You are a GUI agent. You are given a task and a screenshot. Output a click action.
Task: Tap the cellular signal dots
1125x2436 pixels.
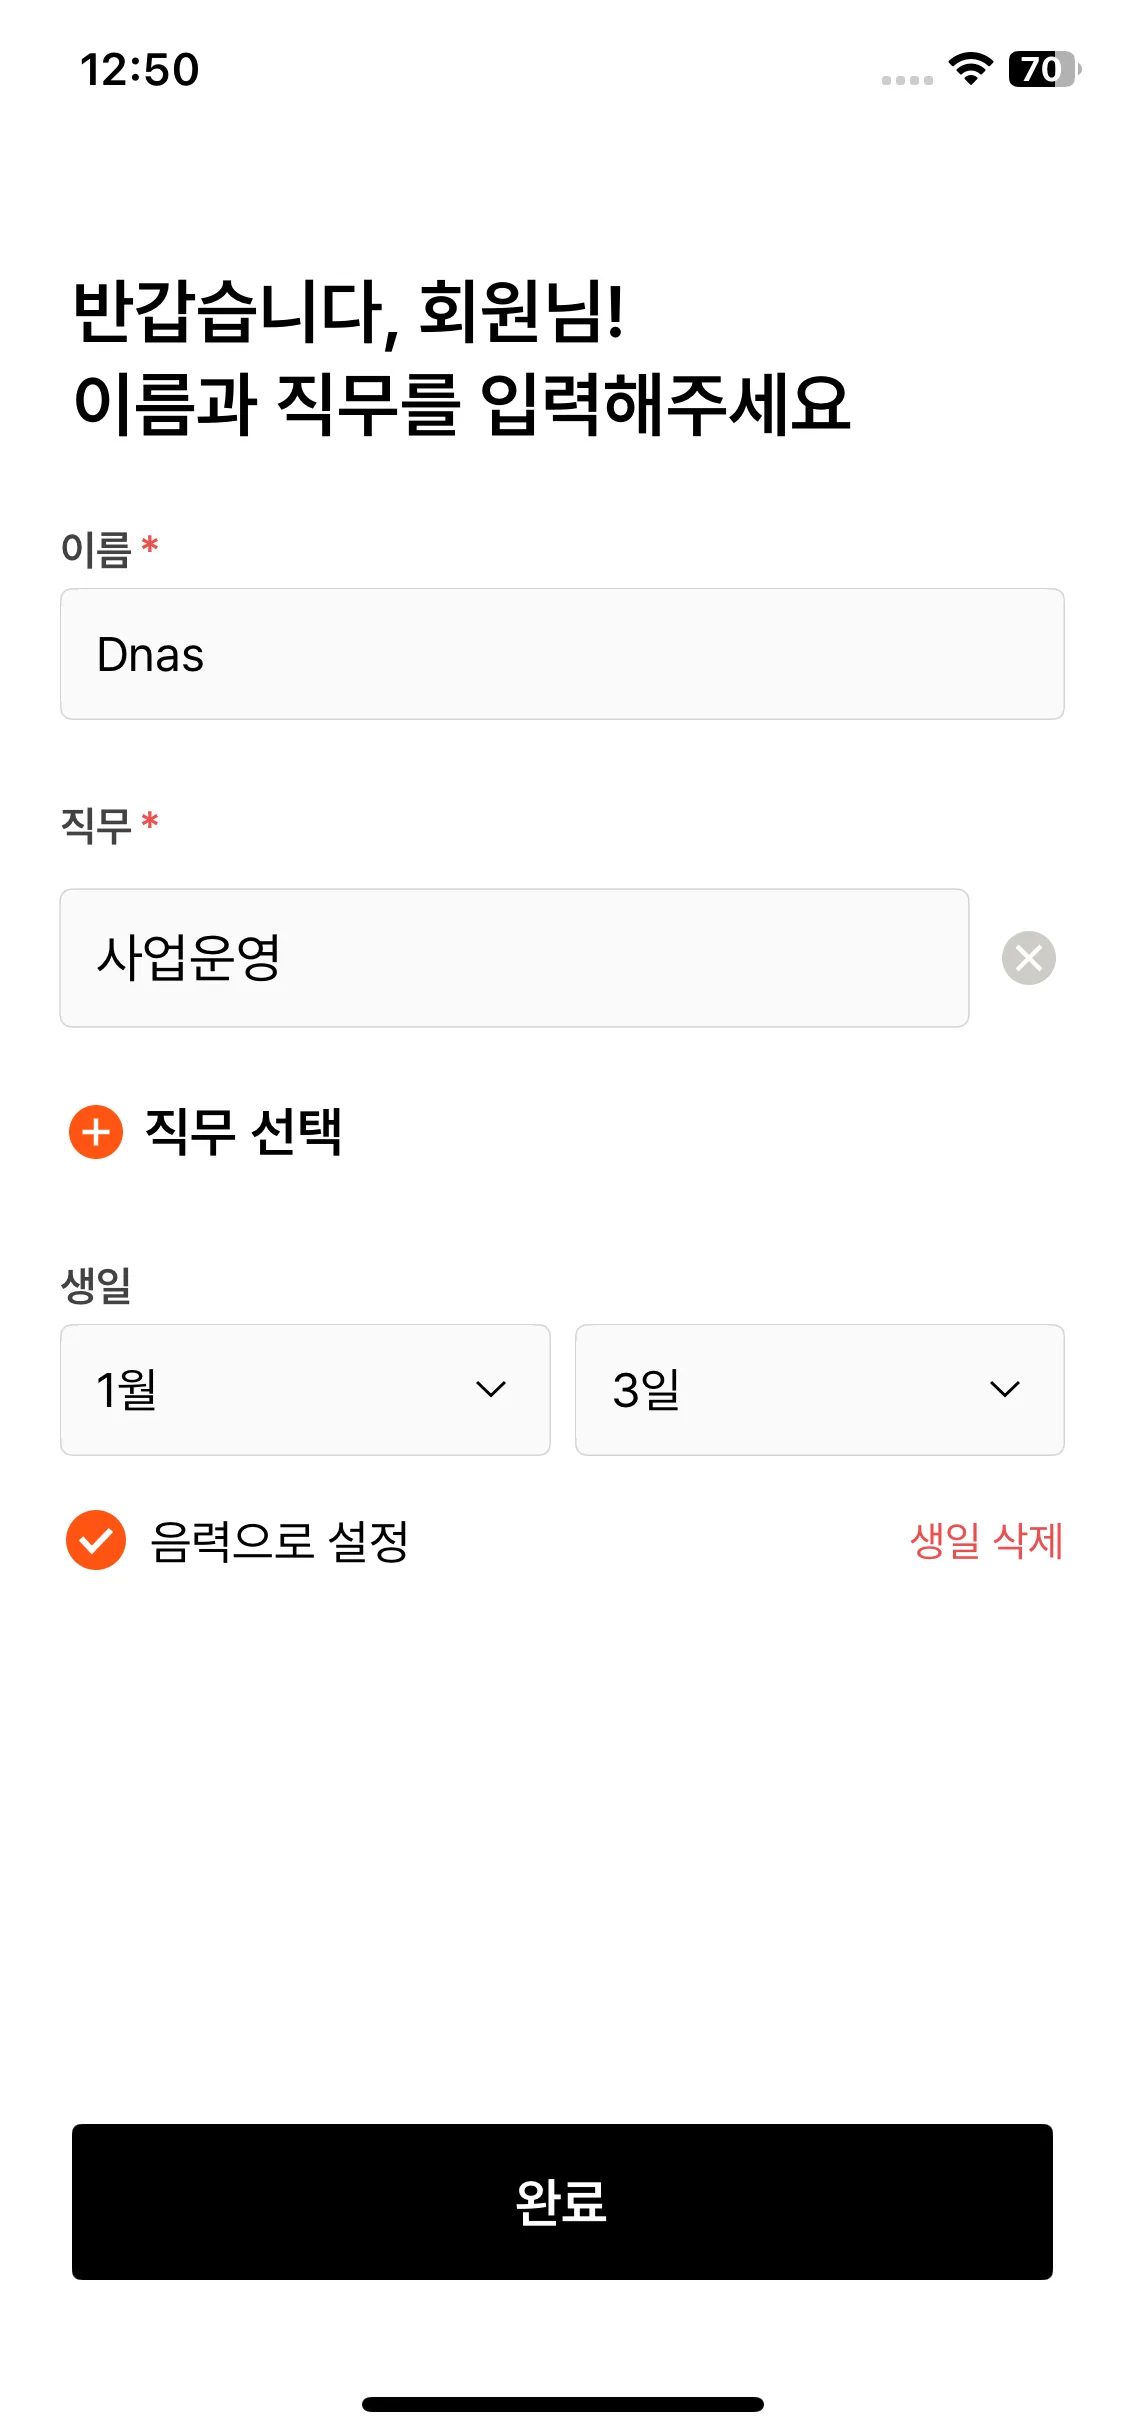[x=907, y=80]
